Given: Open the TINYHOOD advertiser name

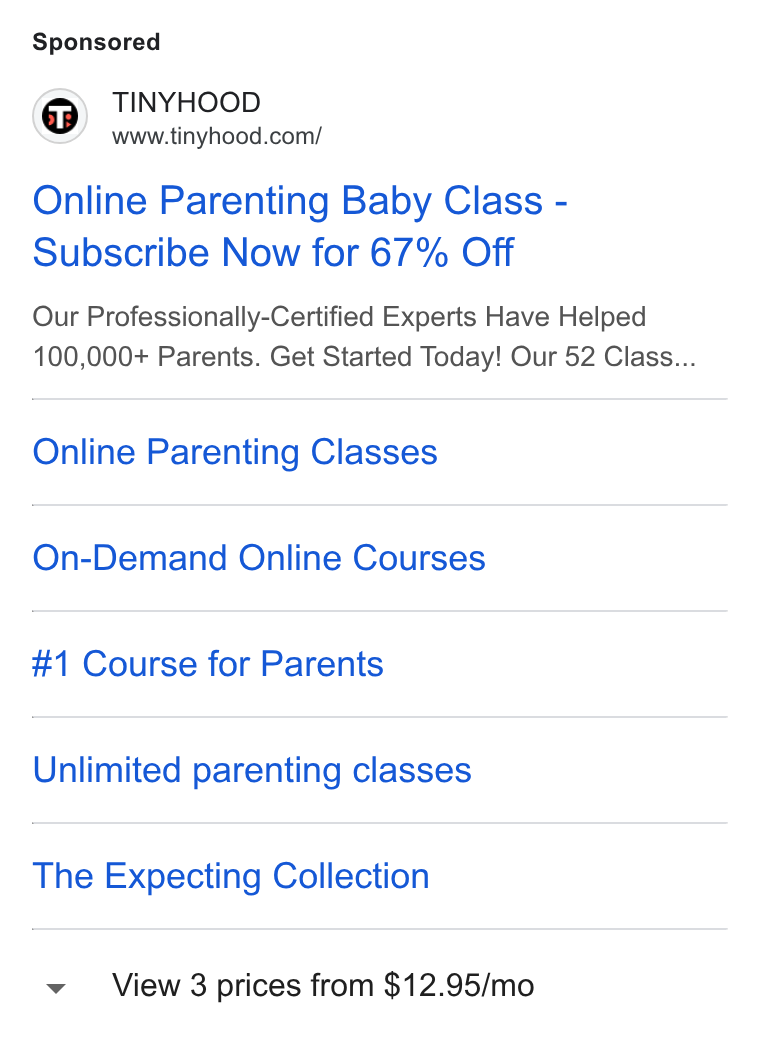Looking at the screenshot, I should [x=186, y=103].
